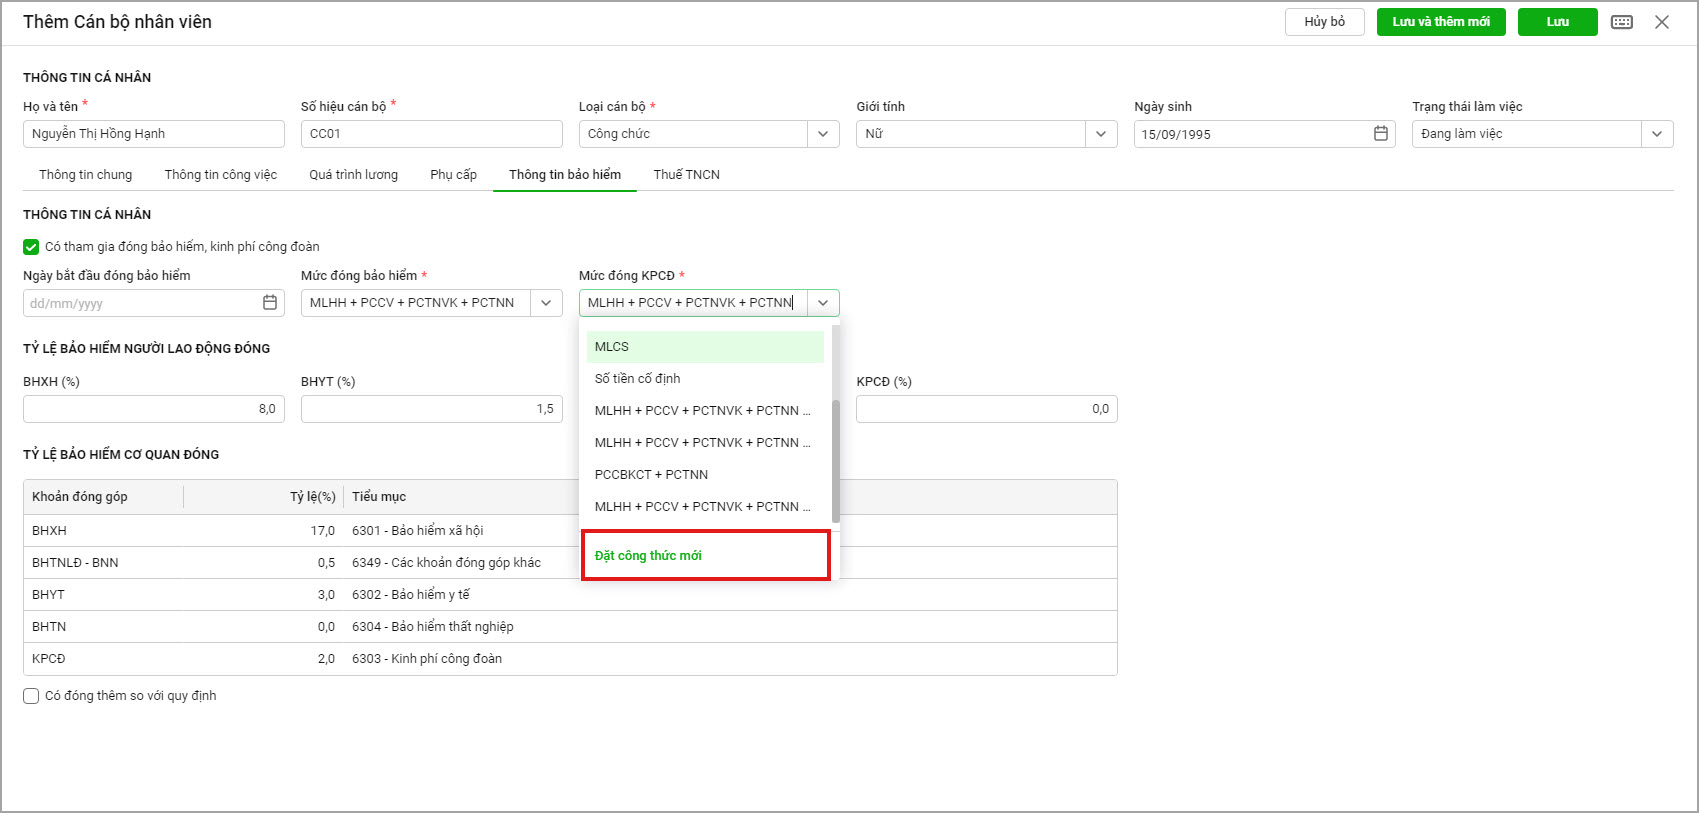
Task: Open the Trạng thái làm việc dropdown
Action: [1657, 134]
